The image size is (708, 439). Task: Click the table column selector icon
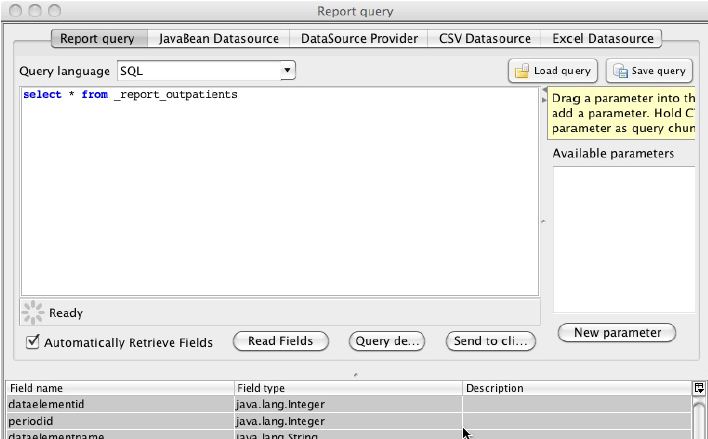699,388
